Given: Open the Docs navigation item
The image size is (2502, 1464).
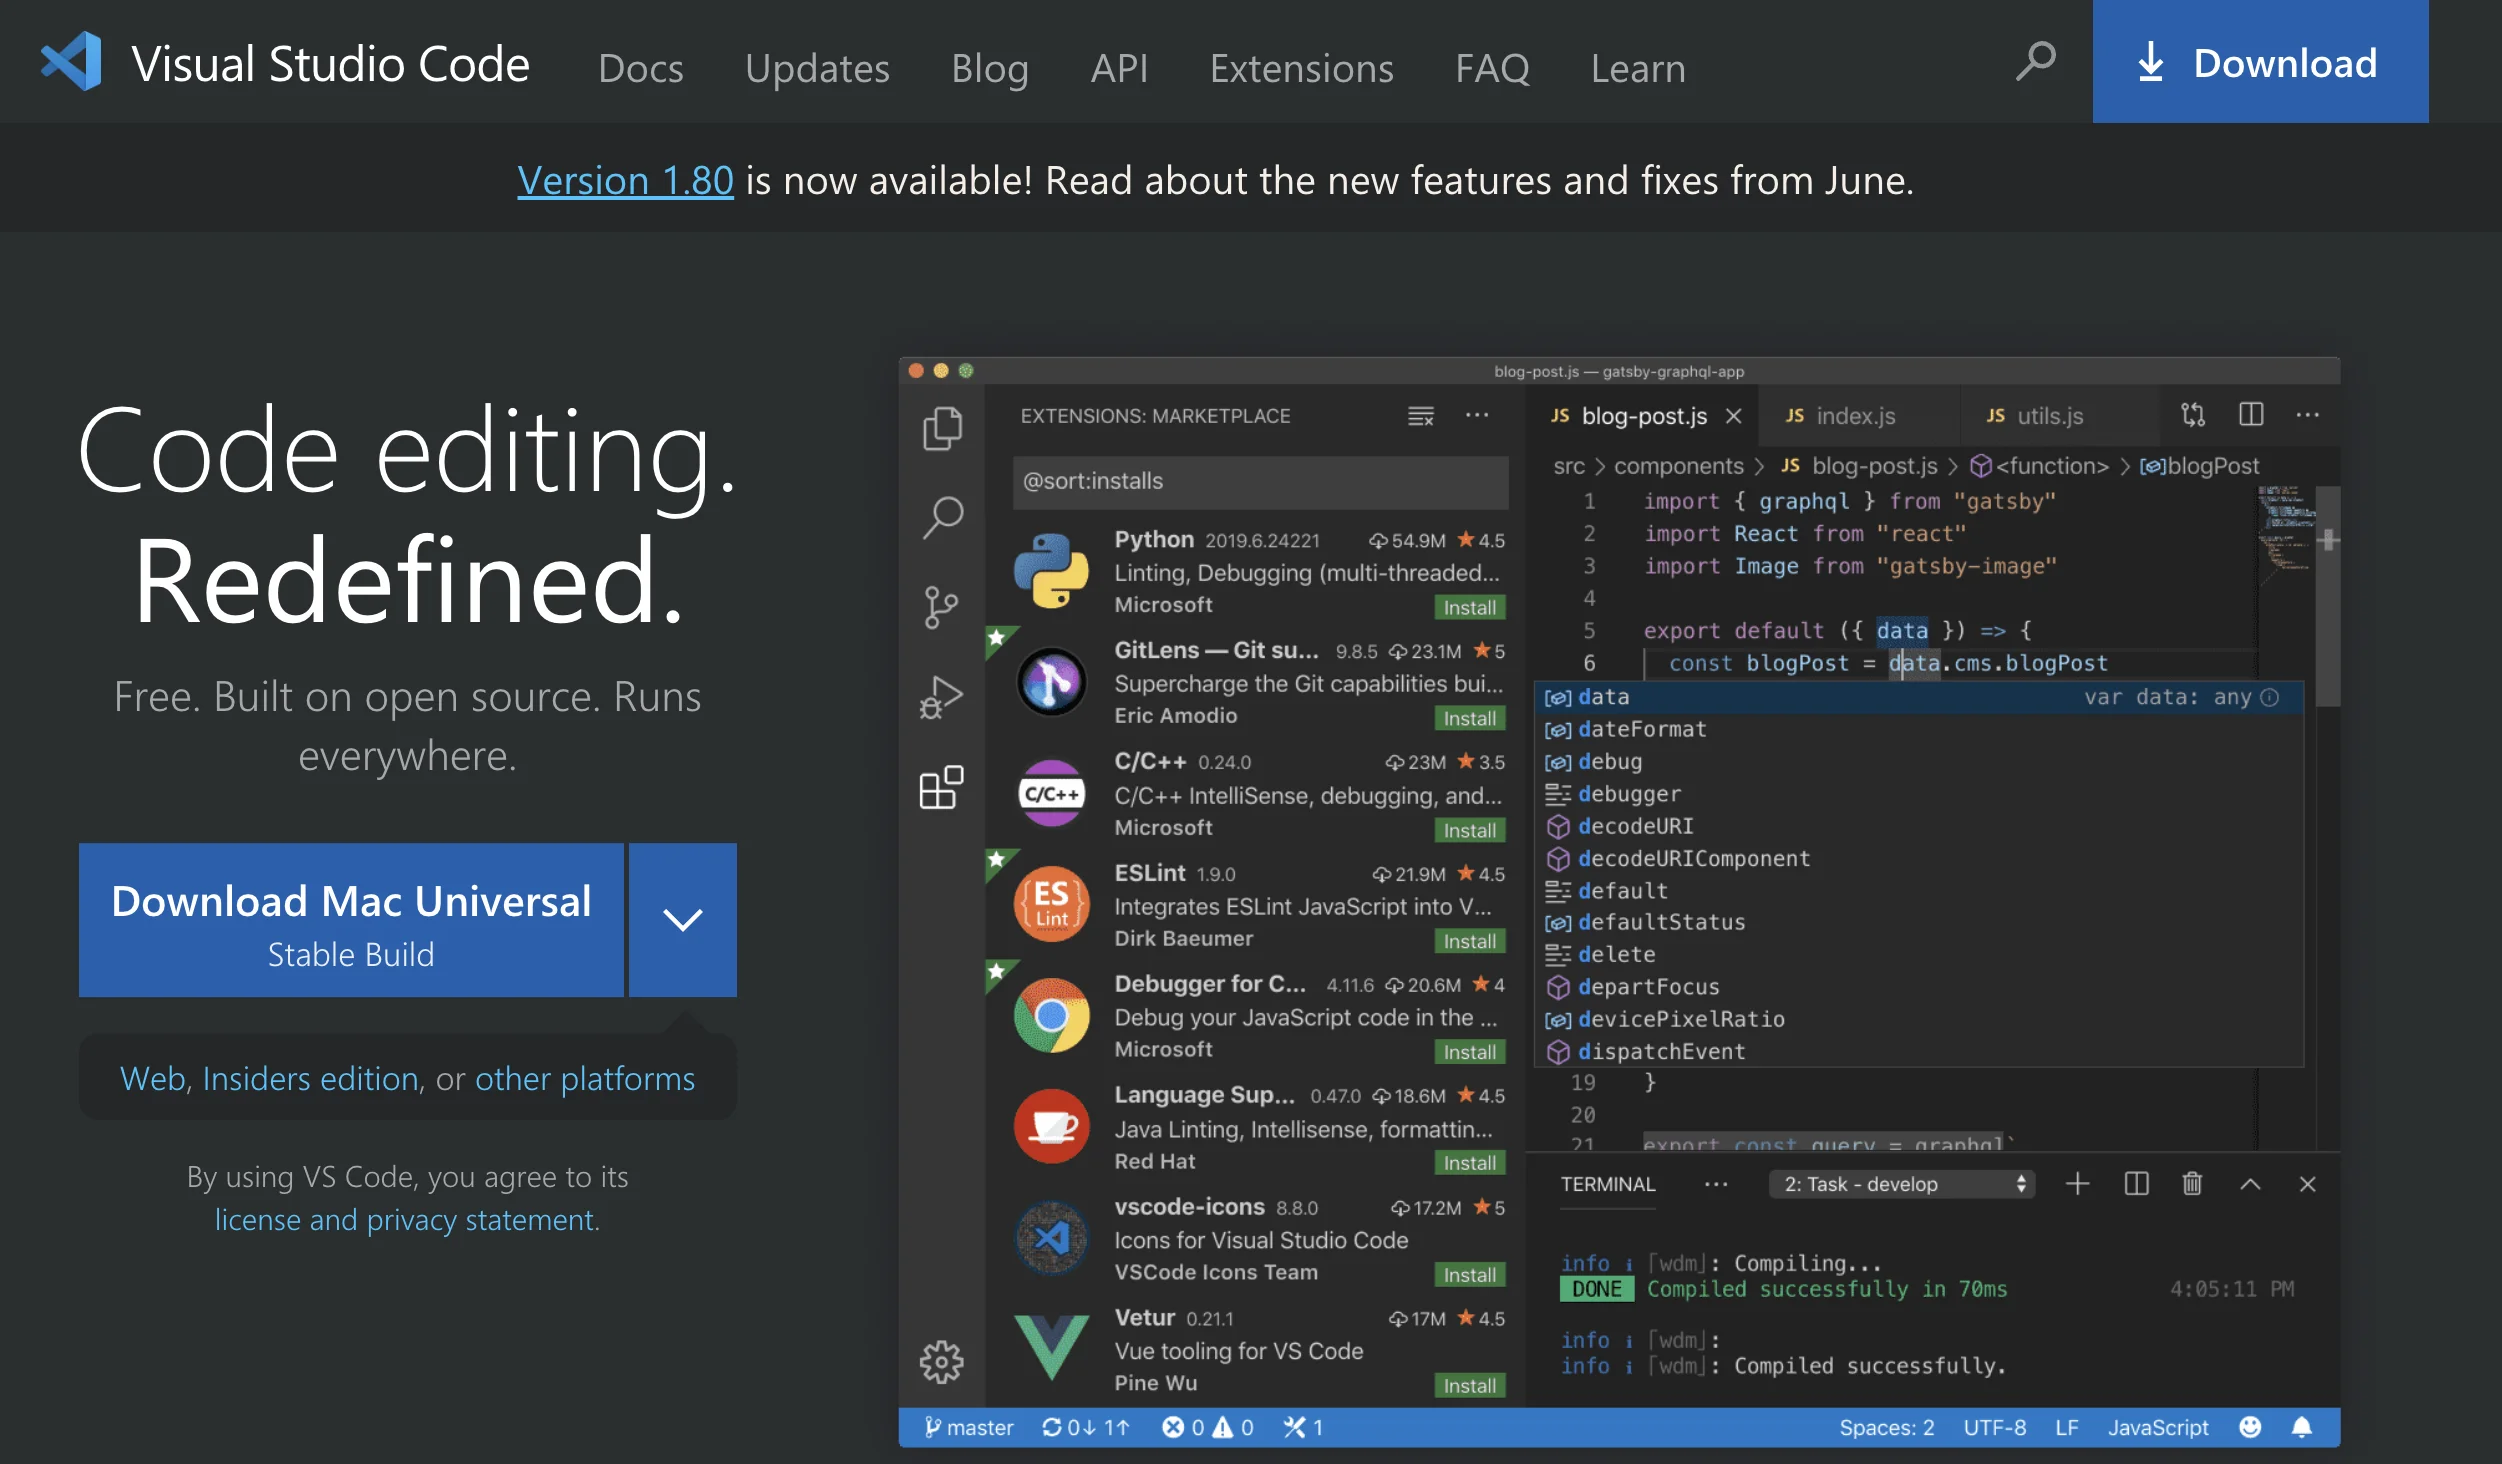Looking at the screenshot, I should tap(641, 68).
